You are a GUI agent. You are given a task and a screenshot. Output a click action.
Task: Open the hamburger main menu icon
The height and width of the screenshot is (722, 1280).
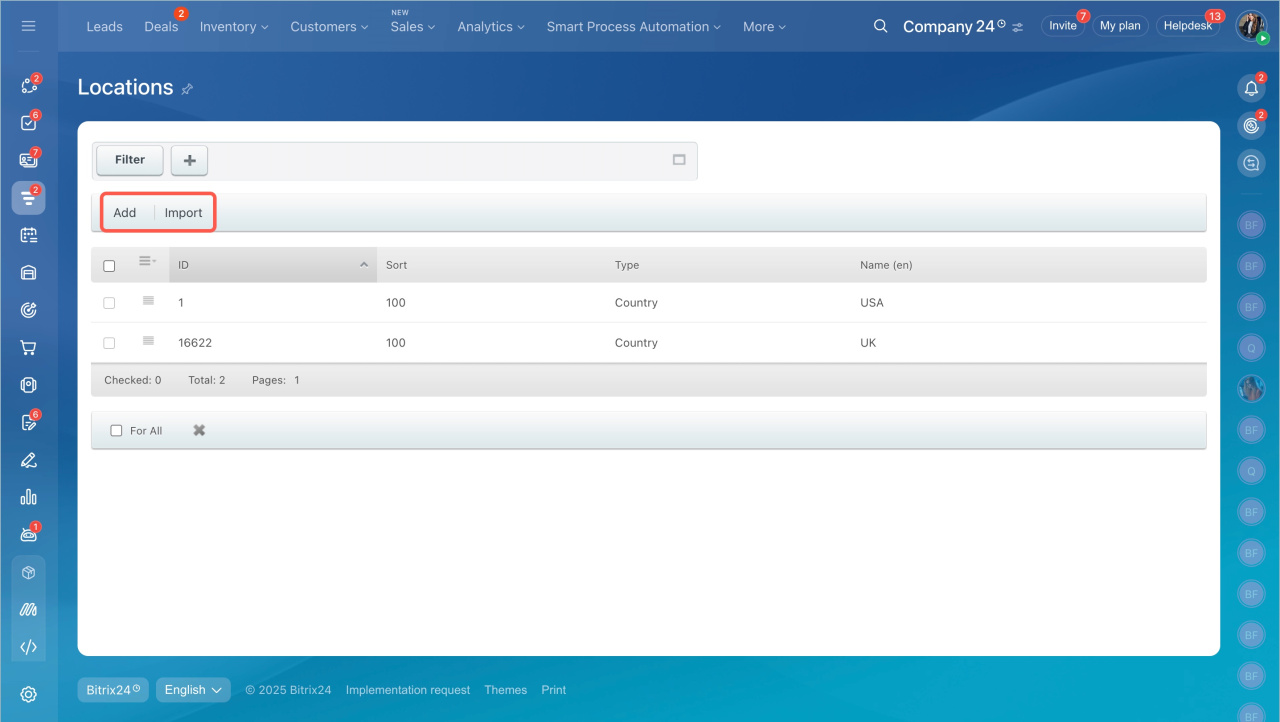(x=28, y=26)
